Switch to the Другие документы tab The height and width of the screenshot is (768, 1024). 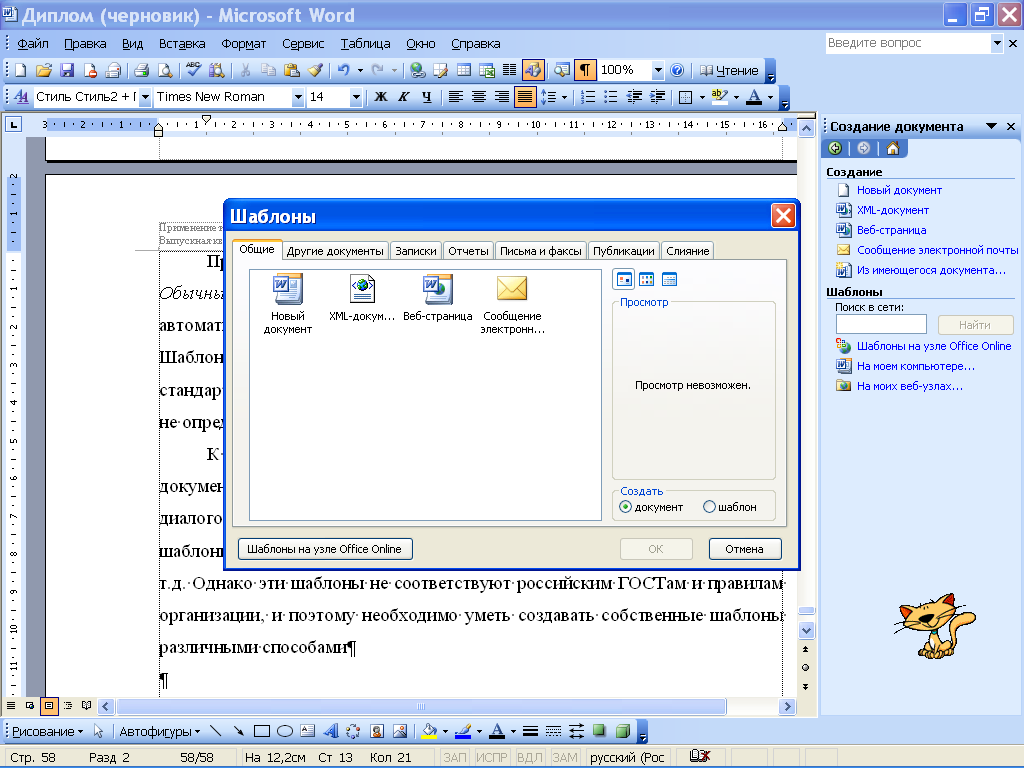click(x=335, y=251)
